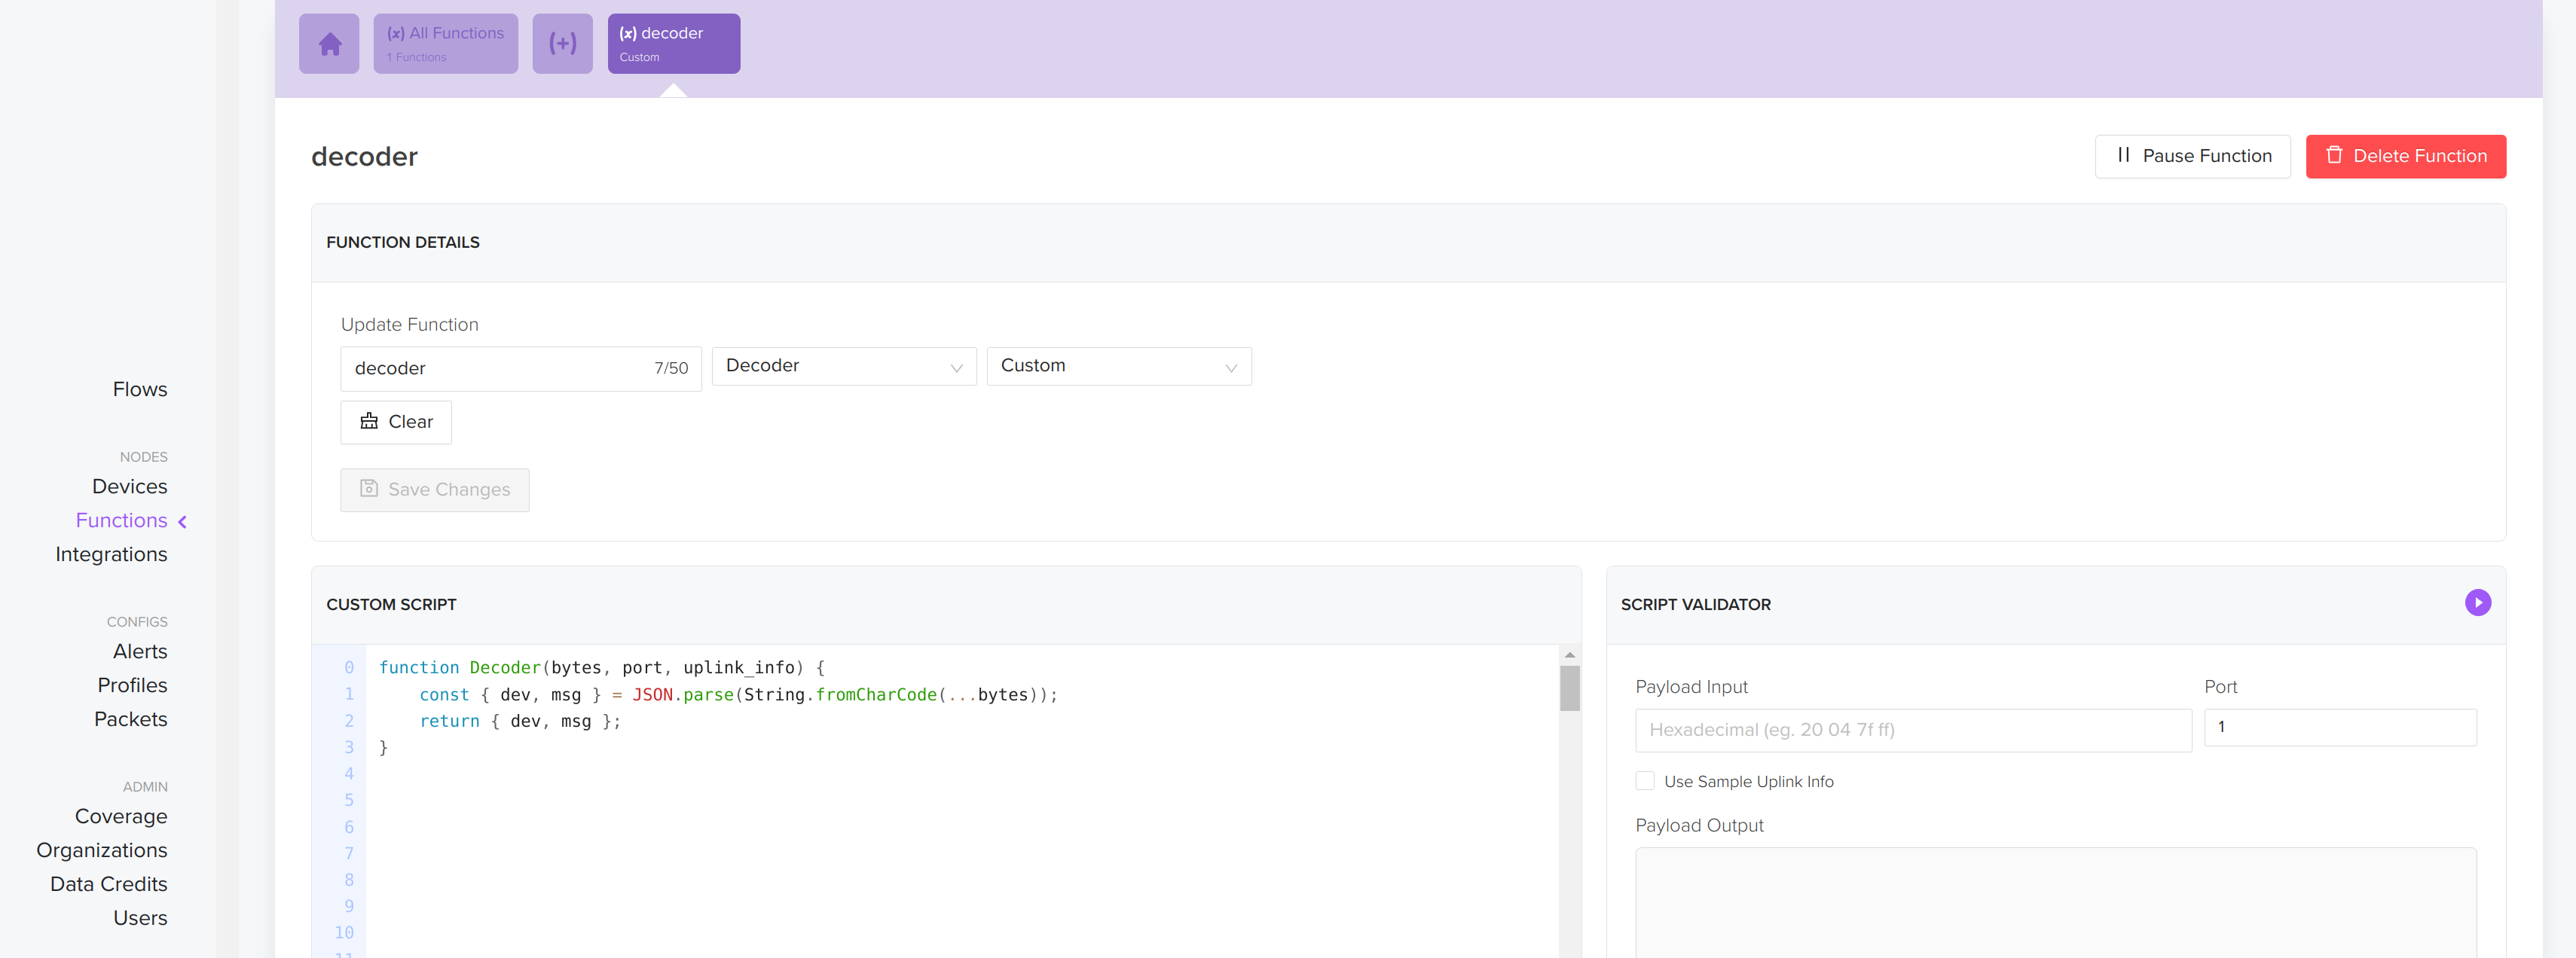2576x958 pixels.
Task: Enable Use Sample Uplink Info checkbox
Action: pos(1645,781)
